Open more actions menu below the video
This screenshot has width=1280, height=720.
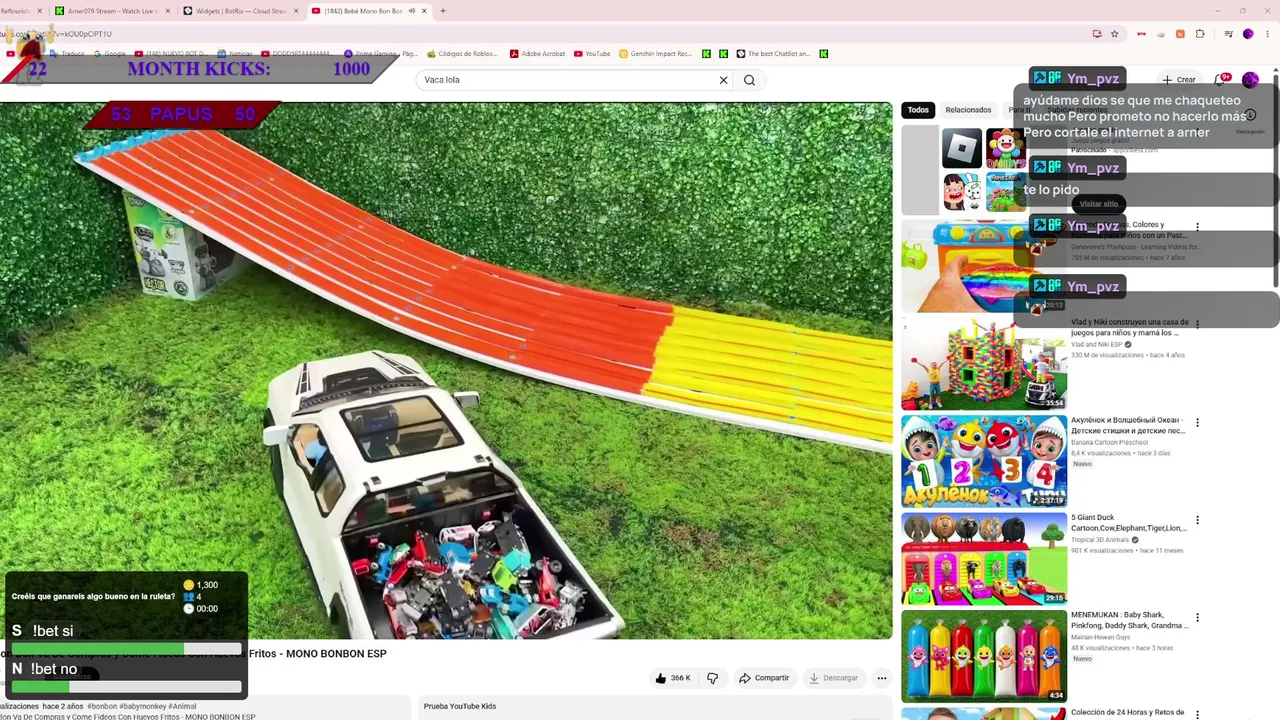[882, 678]
